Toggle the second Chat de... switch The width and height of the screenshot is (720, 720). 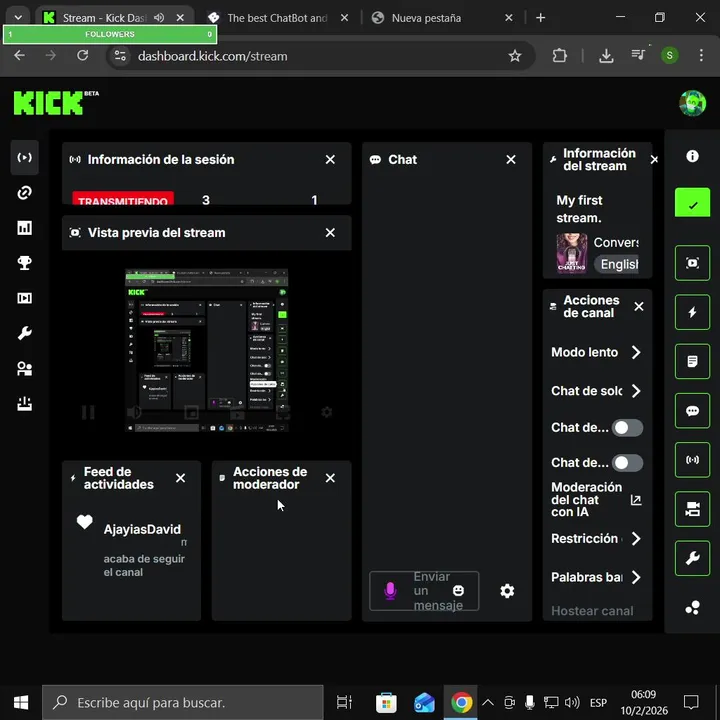point(627,463)
